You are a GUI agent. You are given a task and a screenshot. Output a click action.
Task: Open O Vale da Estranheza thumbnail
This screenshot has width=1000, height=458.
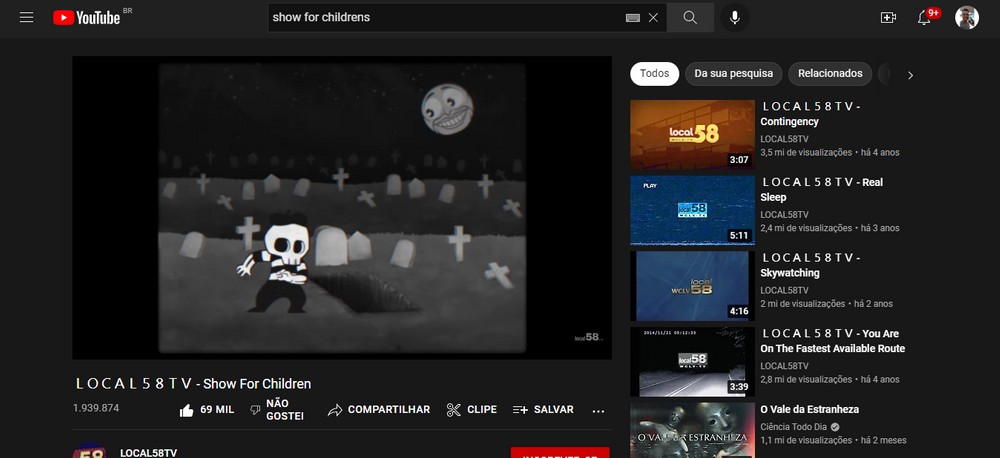[692, 430]
